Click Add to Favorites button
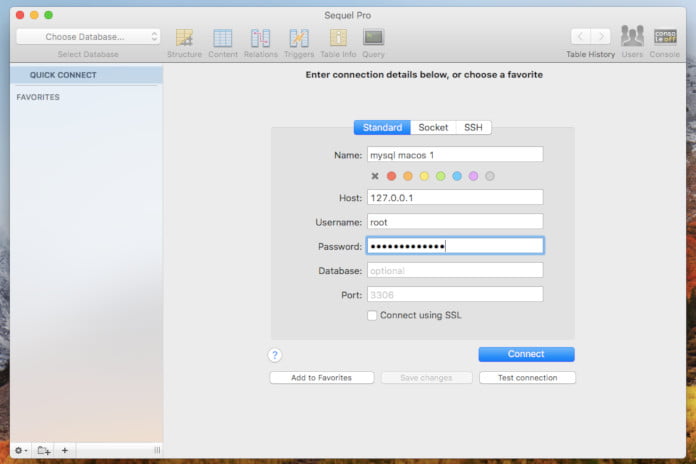 [322, 378]
